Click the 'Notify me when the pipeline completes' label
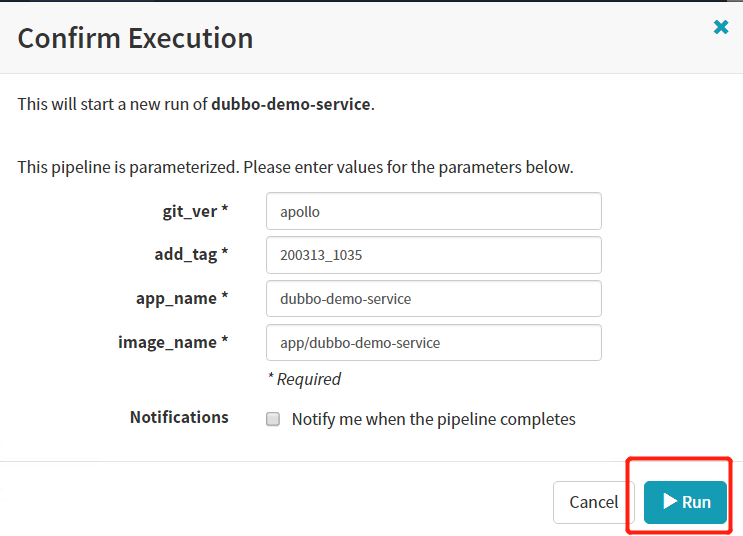 [x=433, y=419]
